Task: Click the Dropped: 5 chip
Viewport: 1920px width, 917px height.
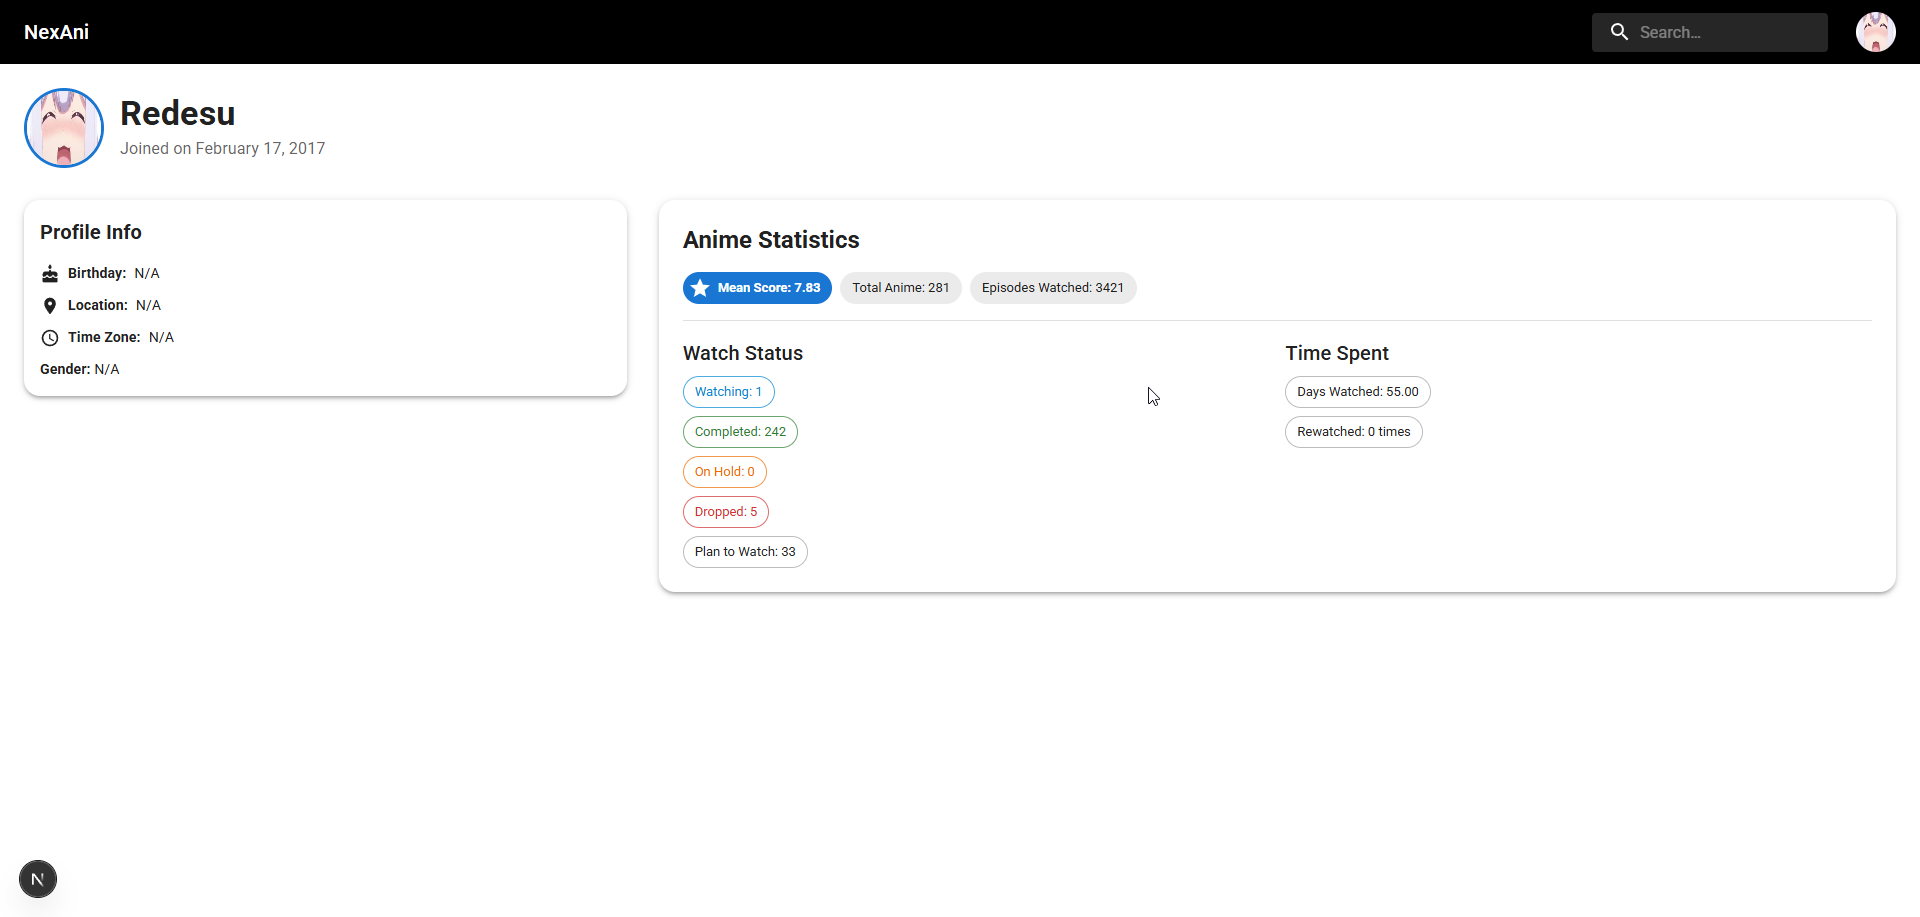Action: pyautogui.click(x=726, y=512)
